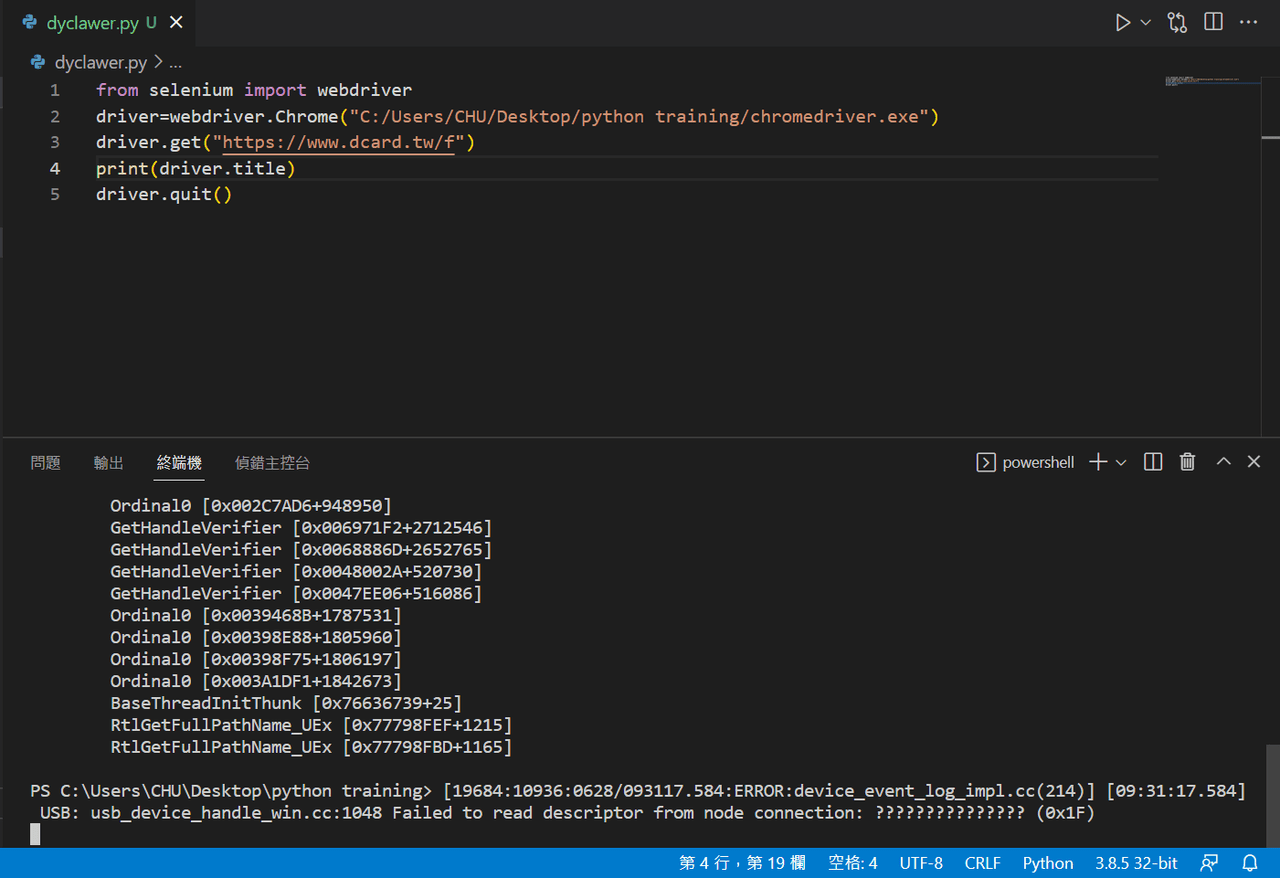Open the UTF-8 encoding selector
Viewport: 1280px width, 878px height.
[921, 863]
